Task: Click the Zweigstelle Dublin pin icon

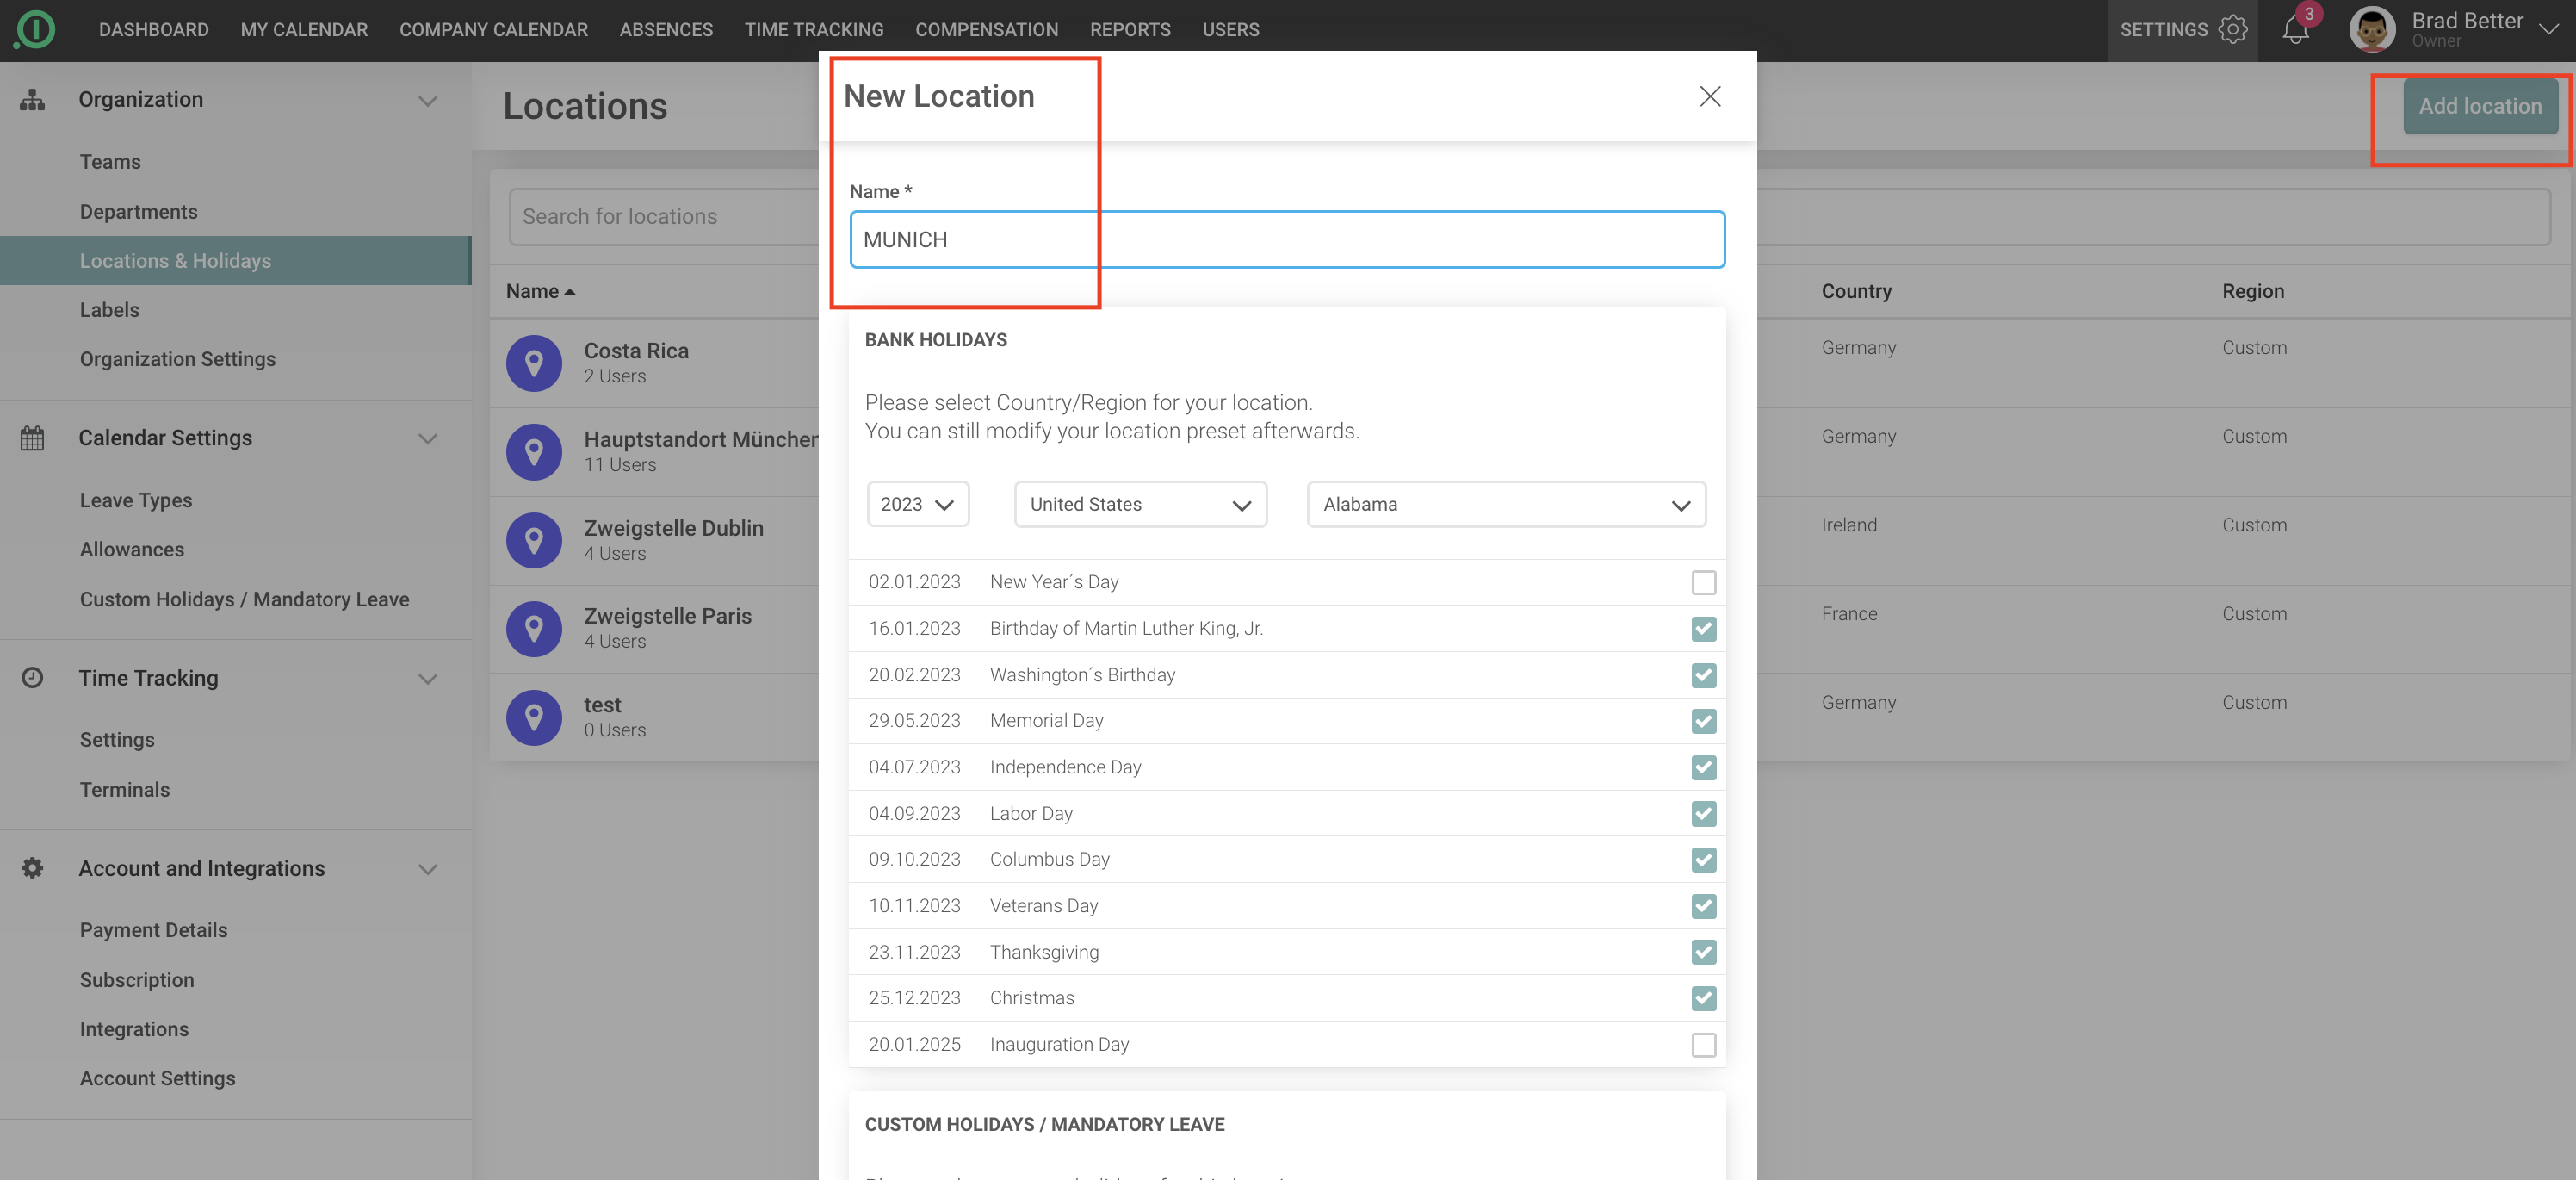Action: [x=534, y=540]
